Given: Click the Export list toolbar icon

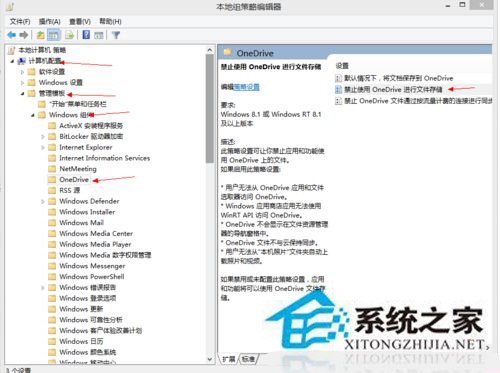Looking at the screenshot, I should point(69,35).
